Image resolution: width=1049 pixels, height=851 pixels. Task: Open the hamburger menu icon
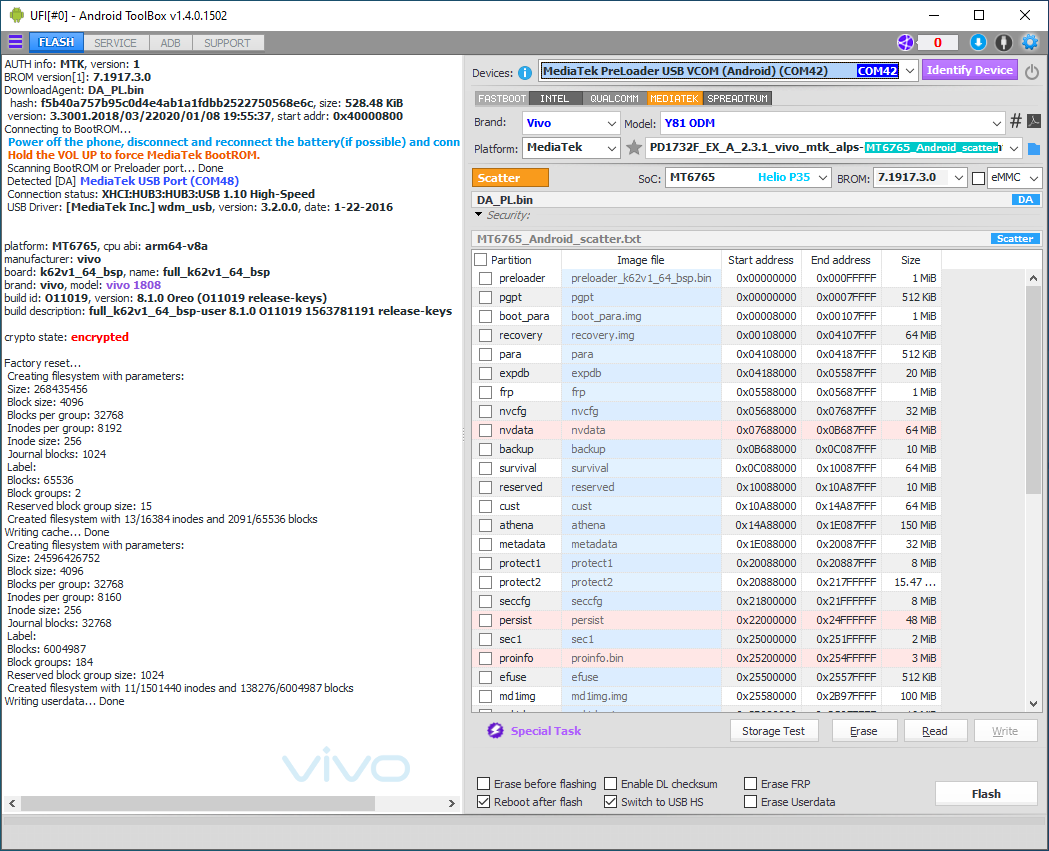[15, 42]
